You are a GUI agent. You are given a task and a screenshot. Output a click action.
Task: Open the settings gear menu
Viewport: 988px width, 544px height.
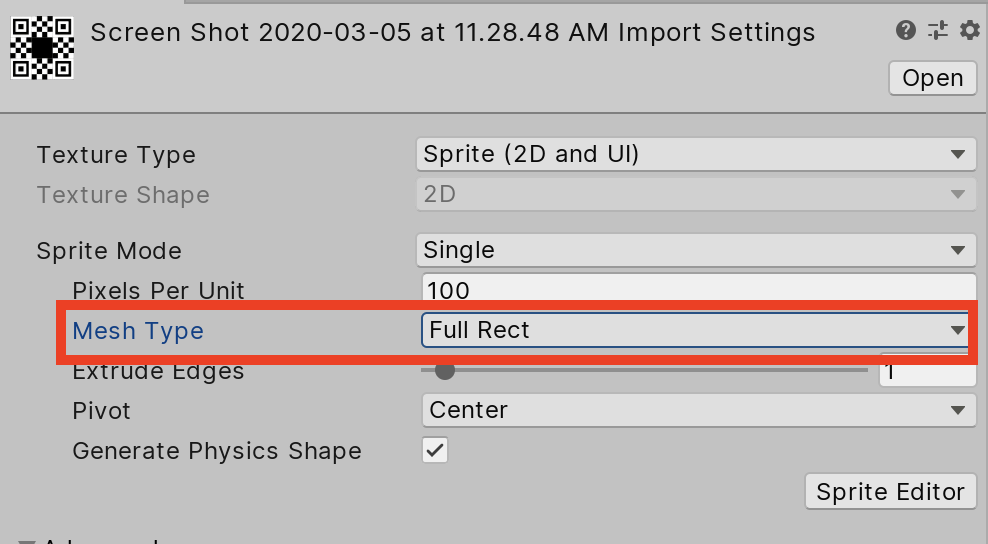[x=969, y=30]
